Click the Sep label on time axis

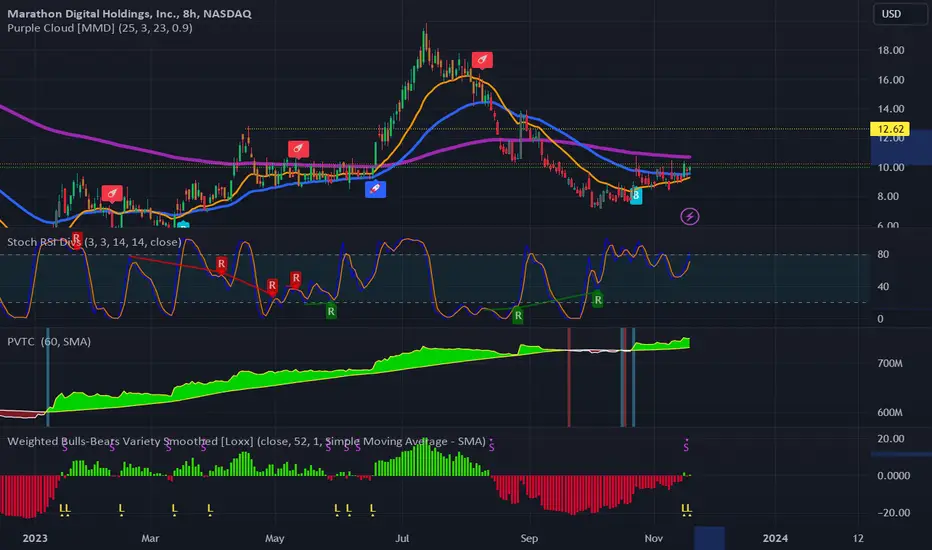(529, 538)
